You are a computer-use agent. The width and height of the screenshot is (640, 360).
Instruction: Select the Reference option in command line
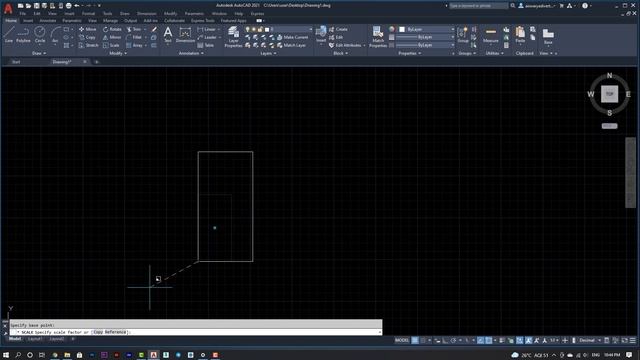[x=115, y=332]
